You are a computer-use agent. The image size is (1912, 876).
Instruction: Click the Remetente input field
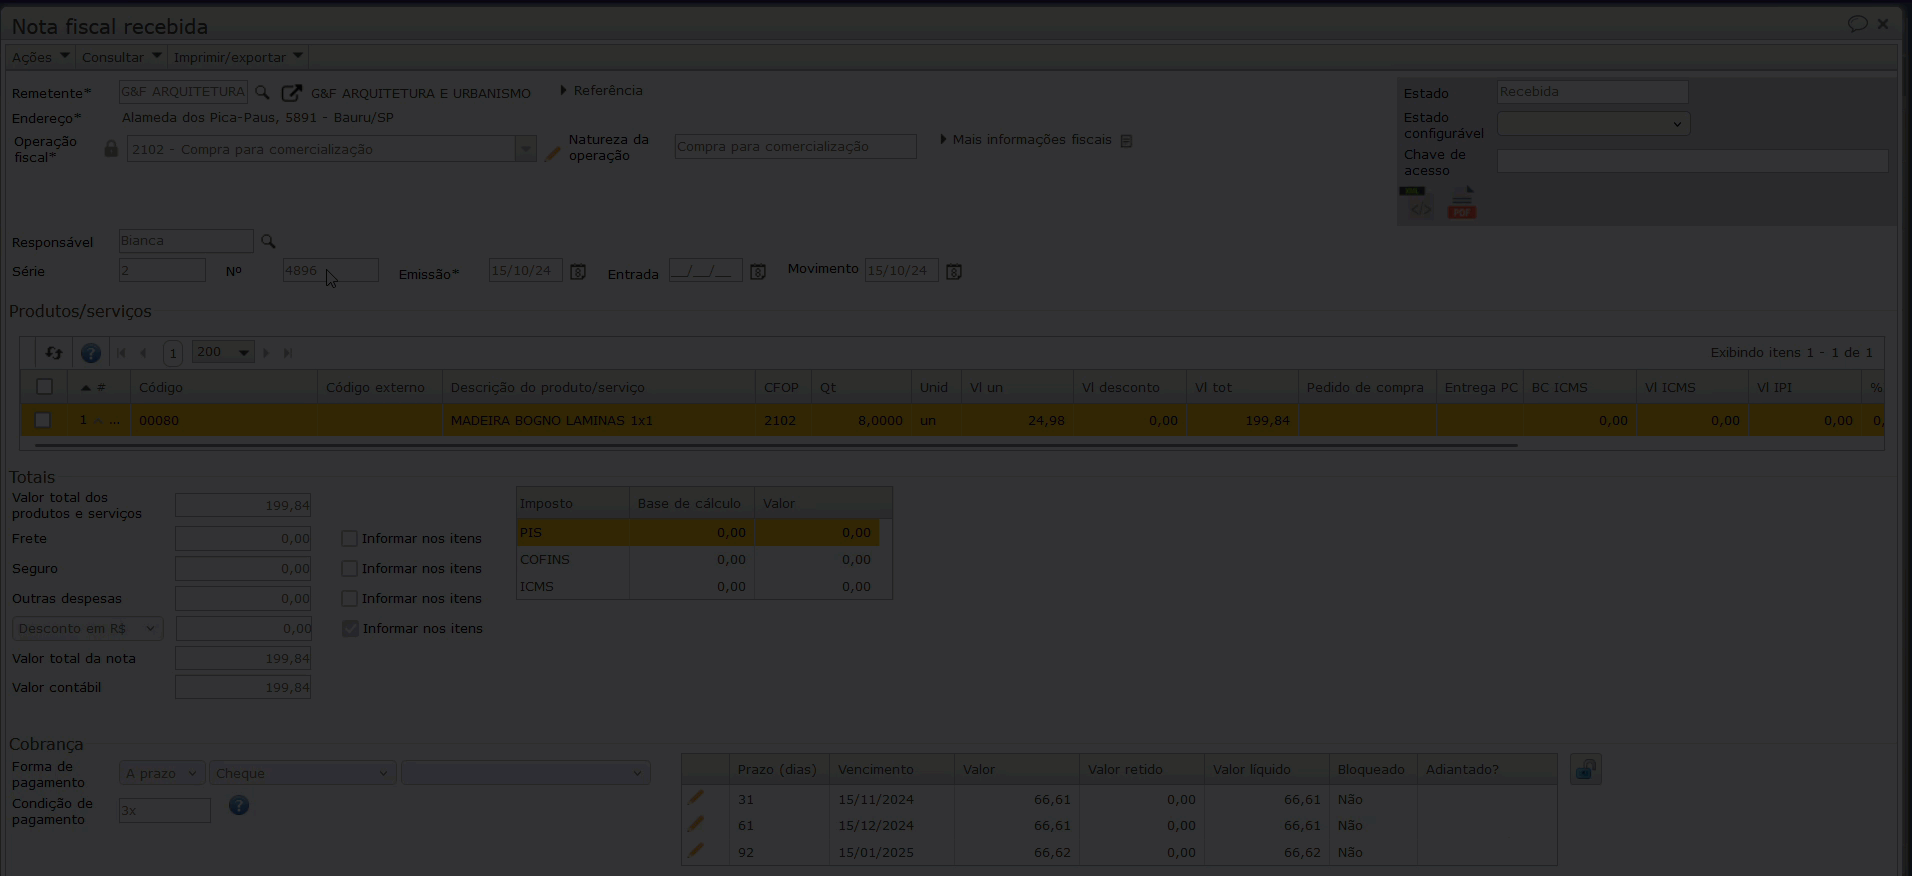[183, 92]
